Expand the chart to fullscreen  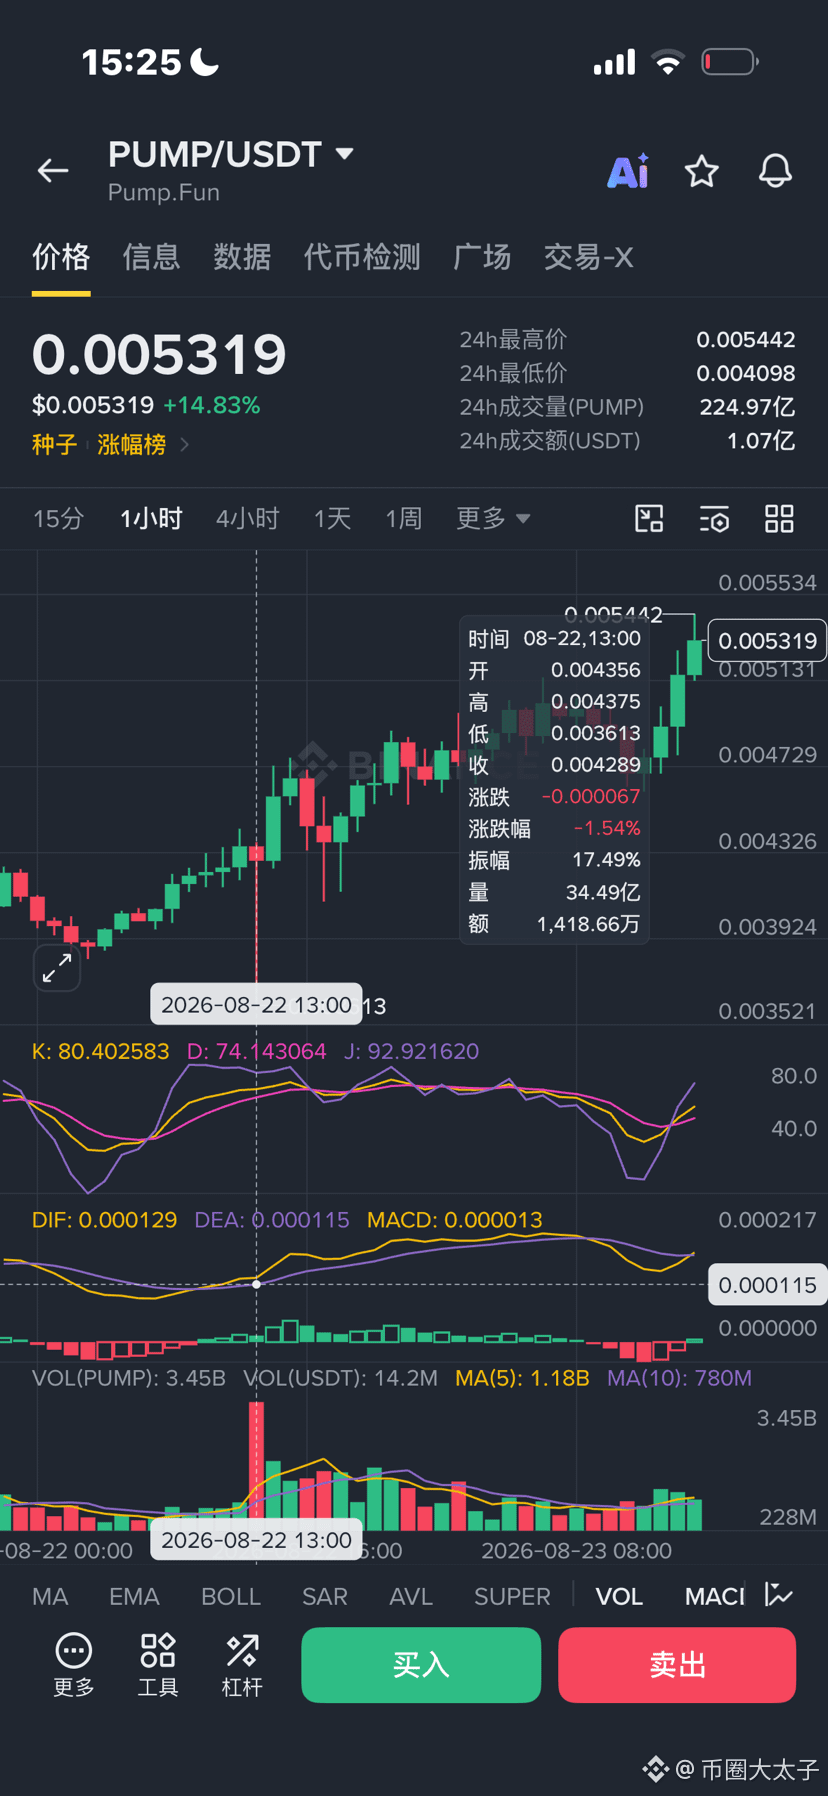pyautogui.click(x=57, y=967)
